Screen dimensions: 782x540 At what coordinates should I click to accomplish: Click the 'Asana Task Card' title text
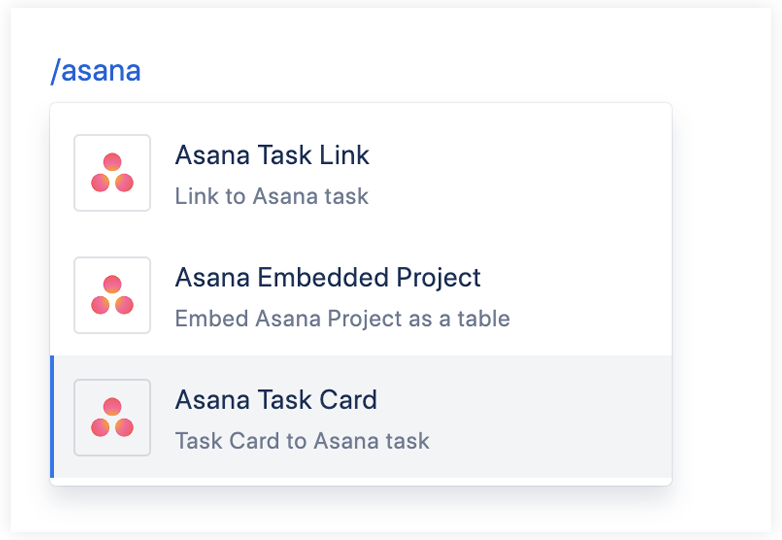point(276,400)
